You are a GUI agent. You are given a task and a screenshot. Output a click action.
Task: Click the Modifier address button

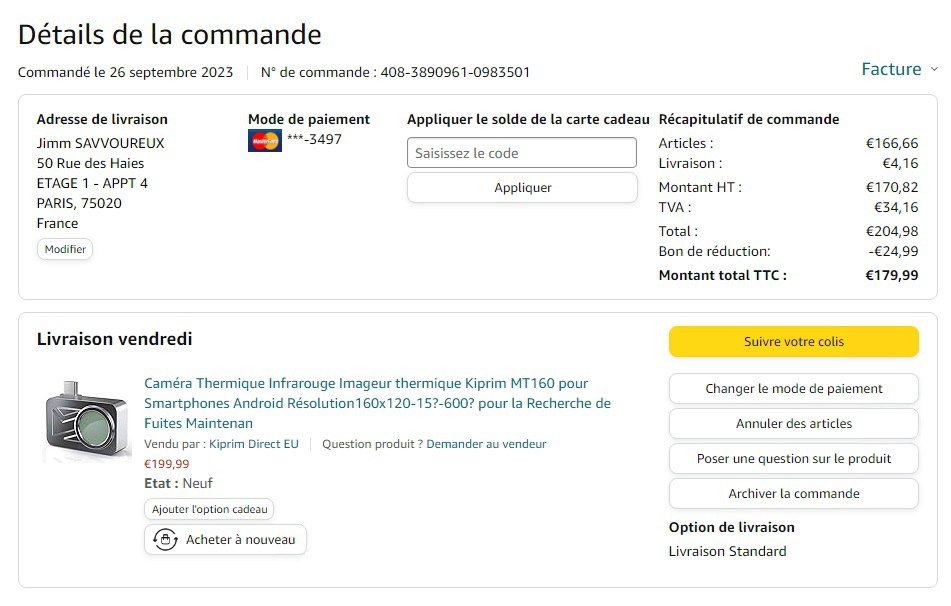click(x=65, y=249)
